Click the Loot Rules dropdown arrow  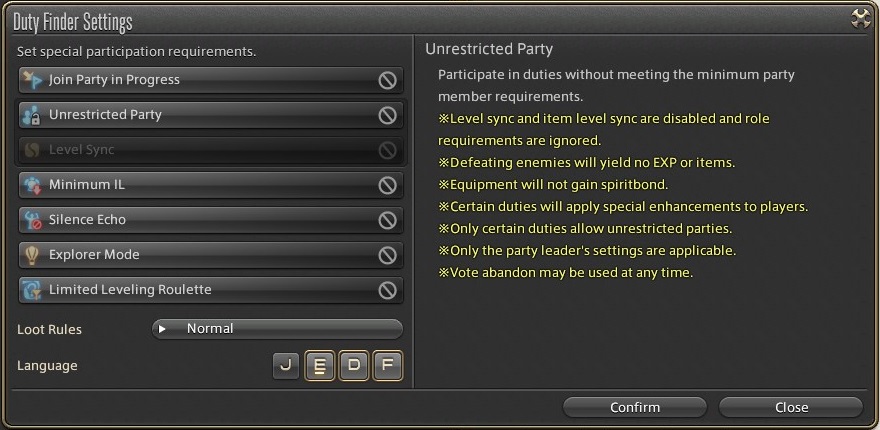pyautogui.click(x=163, y=329)
